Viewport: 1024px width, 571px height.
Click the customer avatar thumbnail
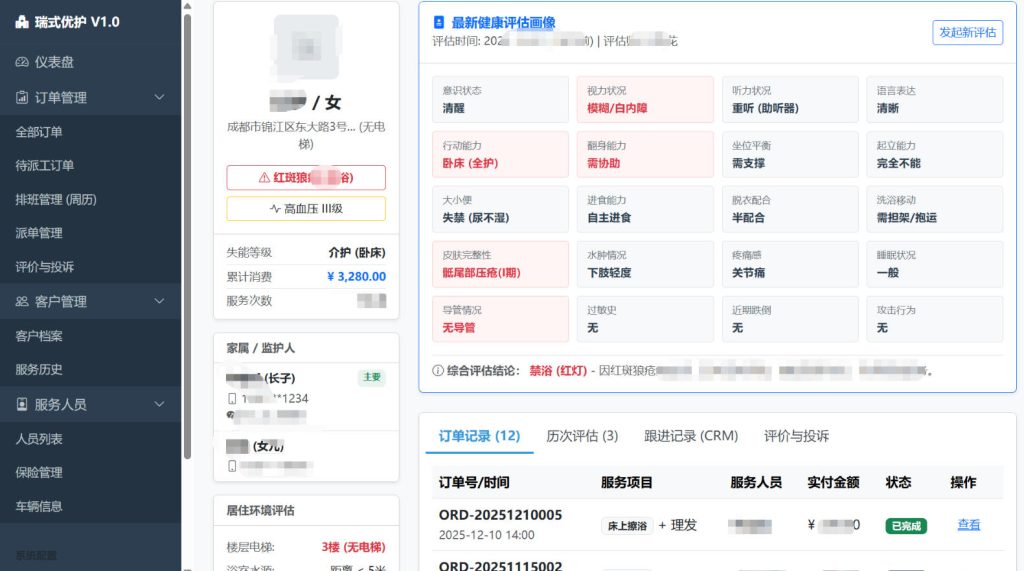point(306,47)
